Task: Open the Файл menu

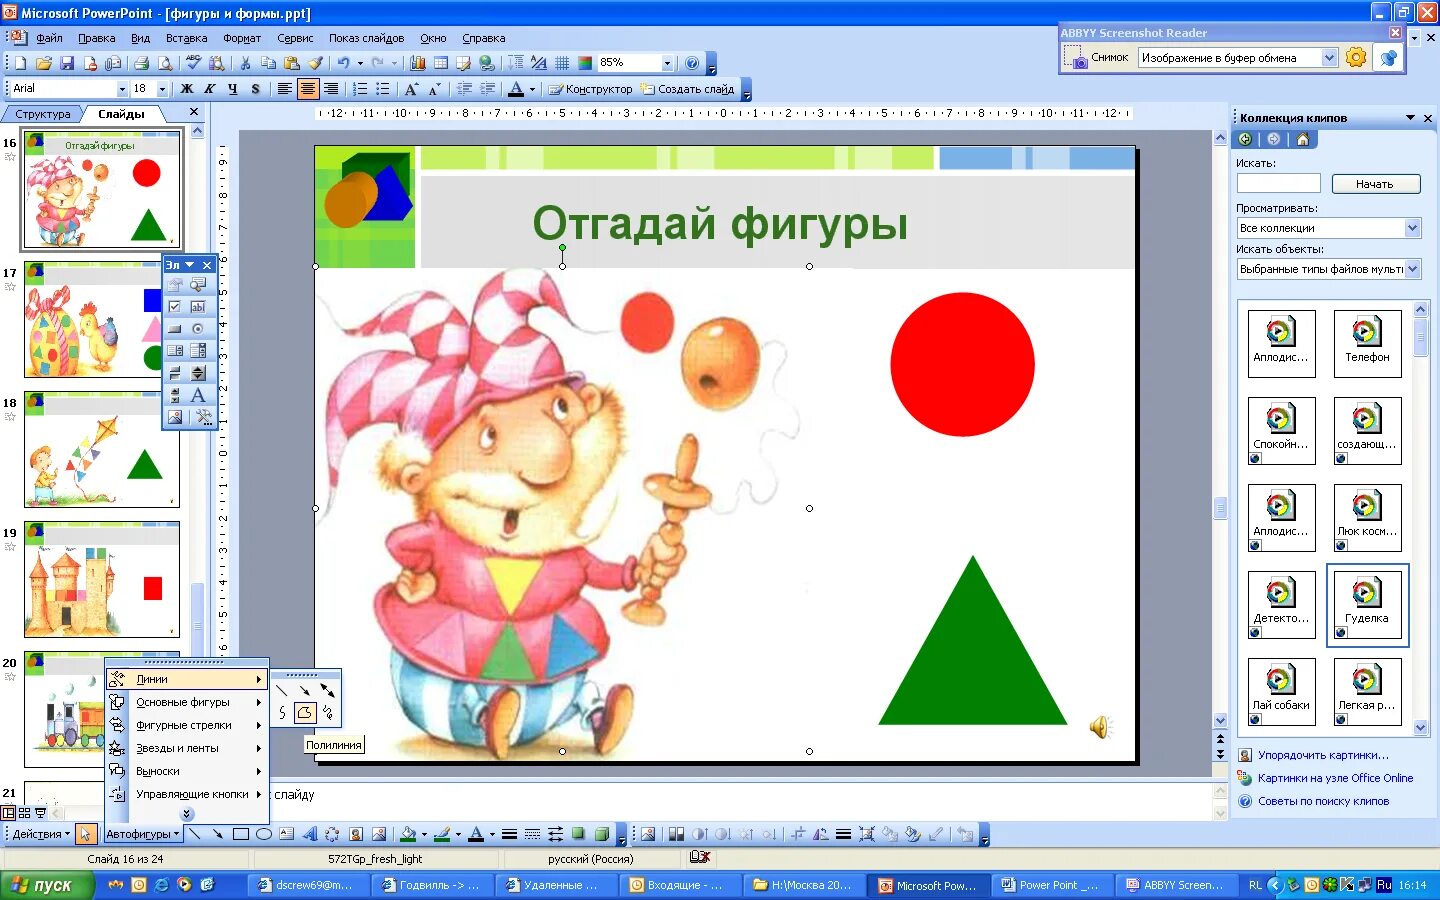Action: (x=49, y=38)
